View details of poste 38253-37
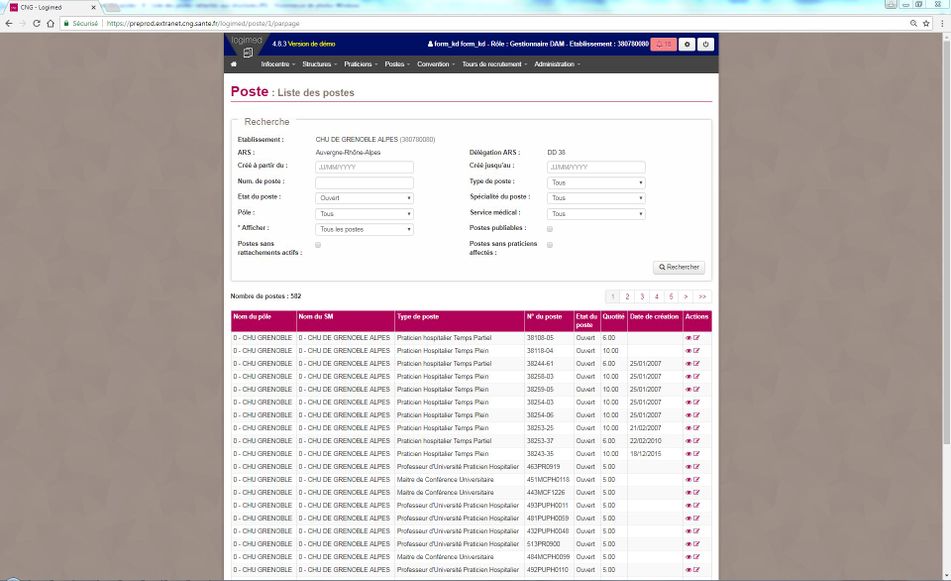 [688, 441]
